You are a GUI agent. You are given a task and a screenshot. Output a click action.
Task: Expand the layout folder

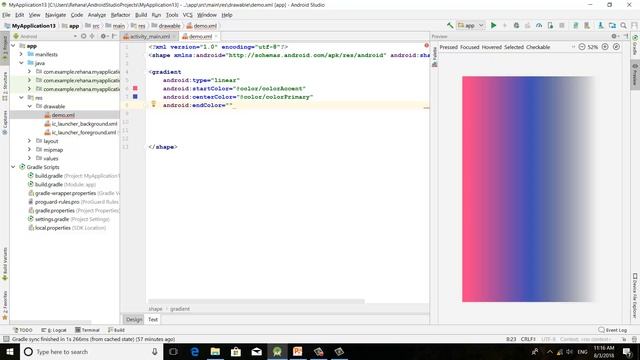[29, 141]
